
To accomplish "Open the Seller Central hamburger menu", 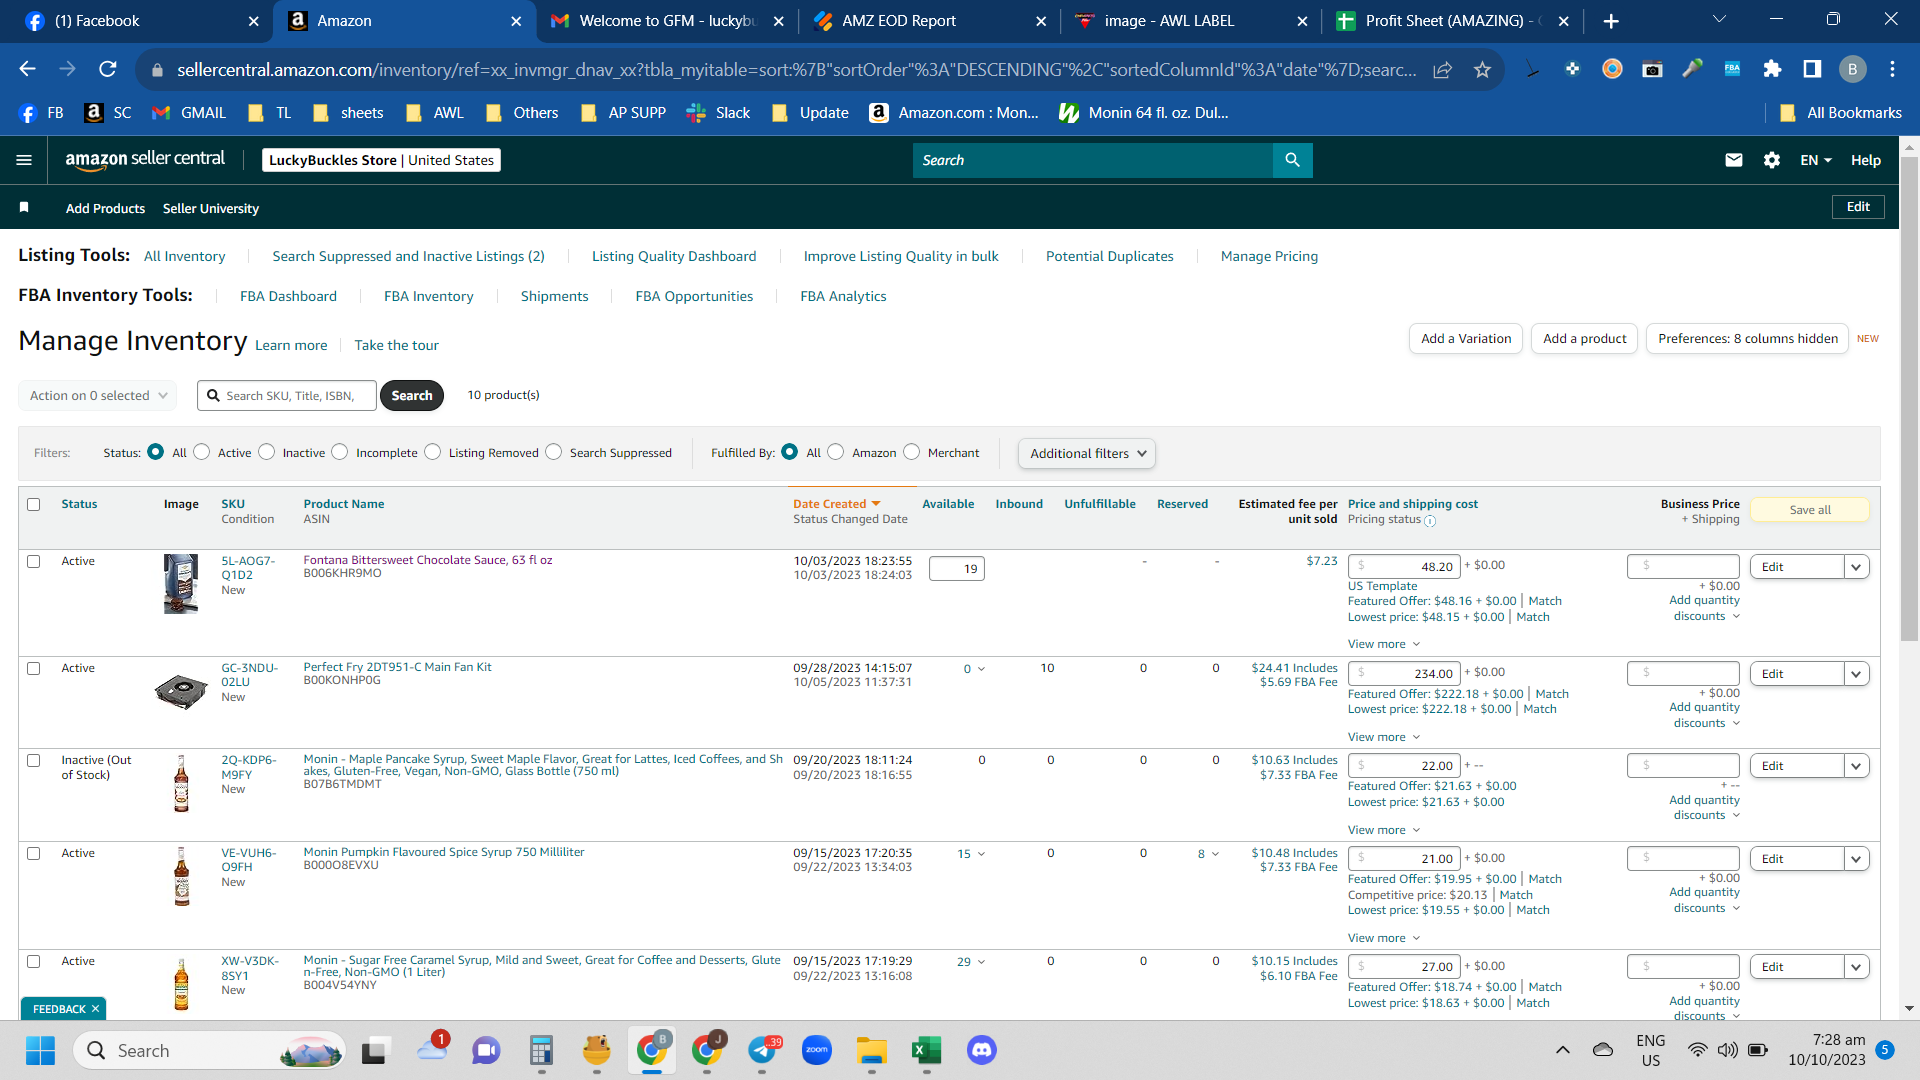I will click(x=24, y=160).
